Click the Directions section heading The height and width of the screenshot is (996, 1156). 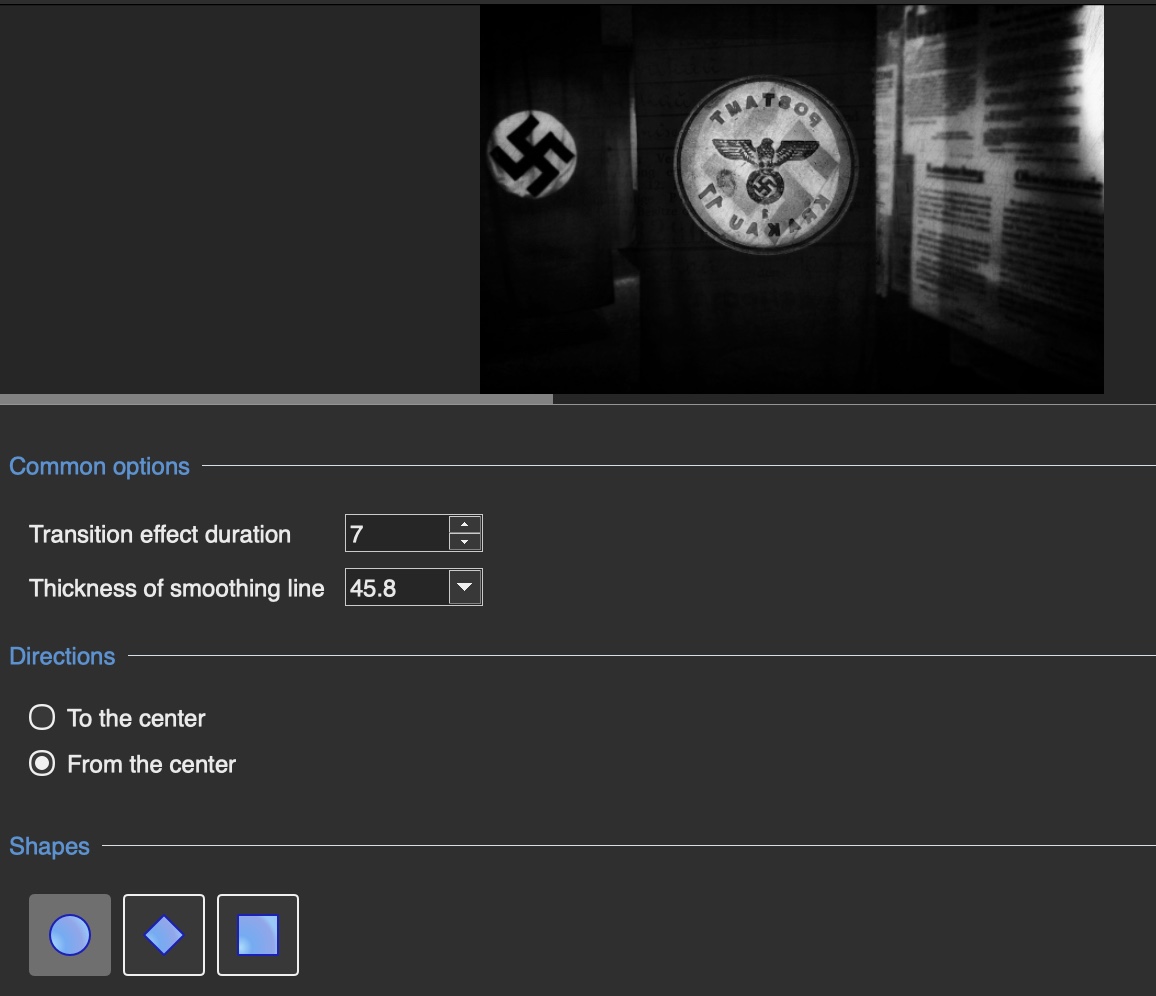(x=62, y=656)
